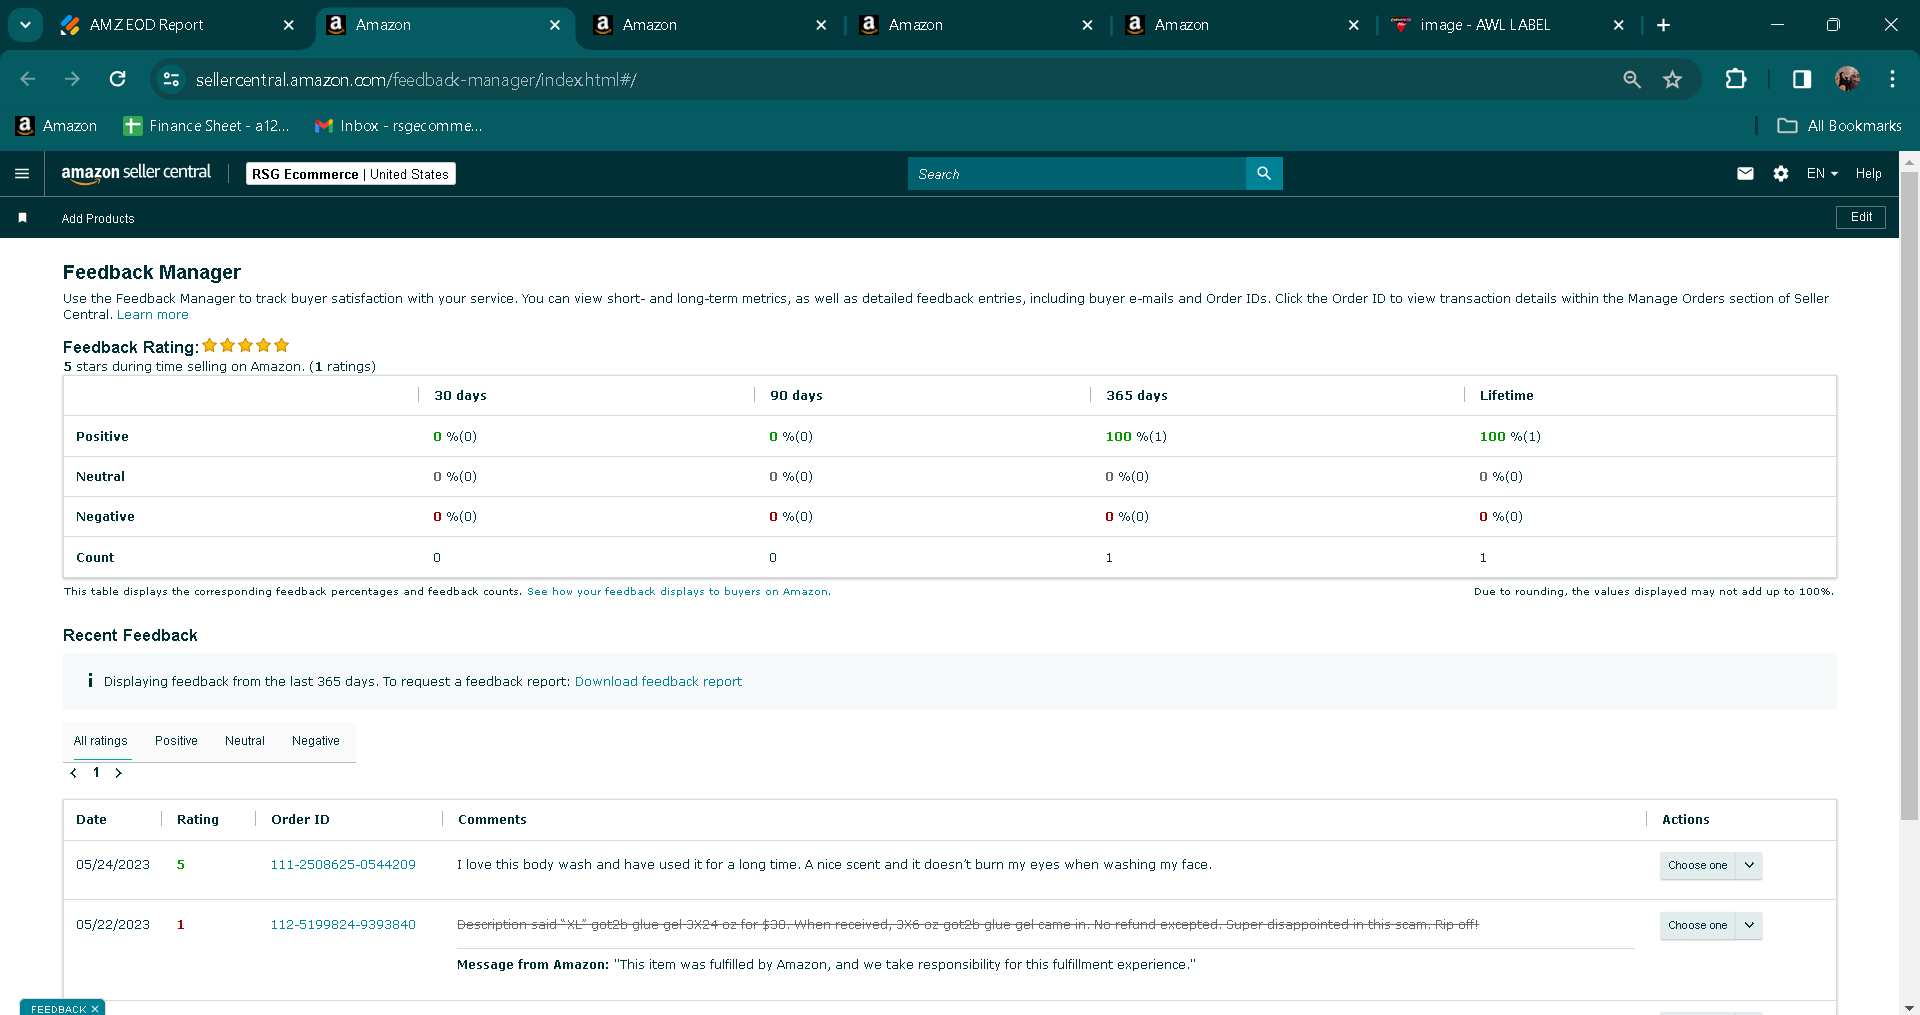Image resolution: width=1920 pixels, height=1015 pixels.
Task: Click the Comments column header
Action: coord(492,820)
